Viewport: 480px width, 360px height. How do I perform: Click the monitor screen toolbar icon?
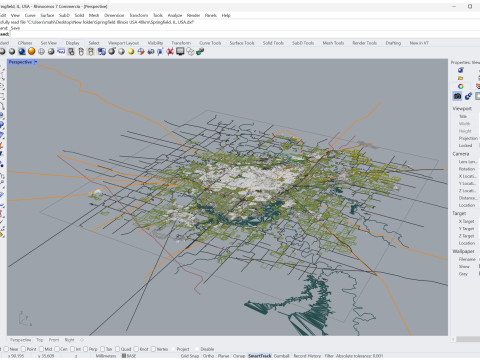pyautogui.click(x=180, y=51)
